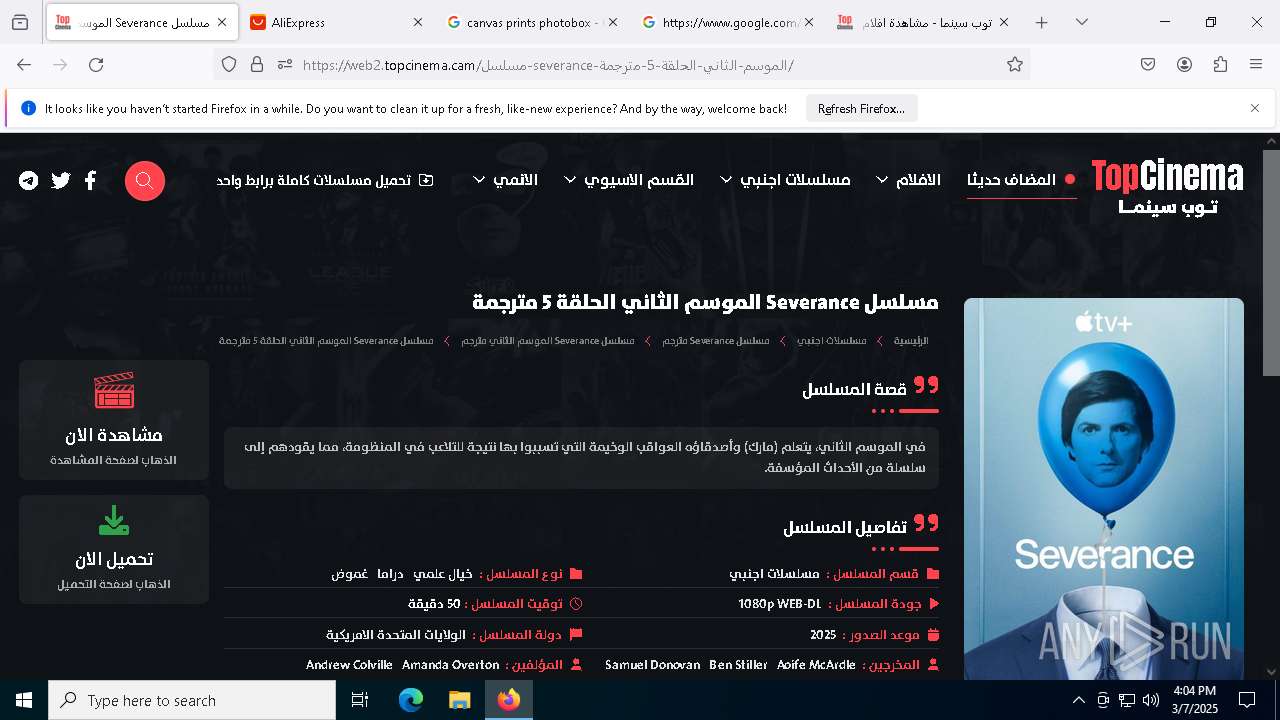Open the دراما genre link

pos(390,574)
